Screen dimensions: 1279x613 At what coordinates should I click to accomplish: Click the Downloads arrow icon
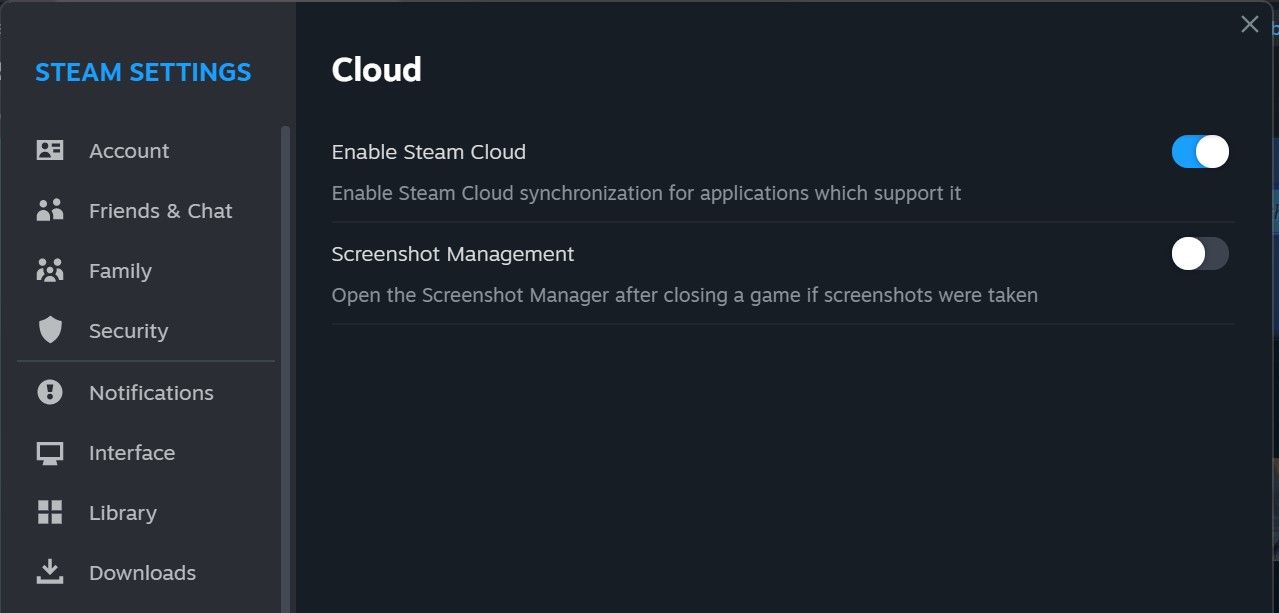[50, 572]
